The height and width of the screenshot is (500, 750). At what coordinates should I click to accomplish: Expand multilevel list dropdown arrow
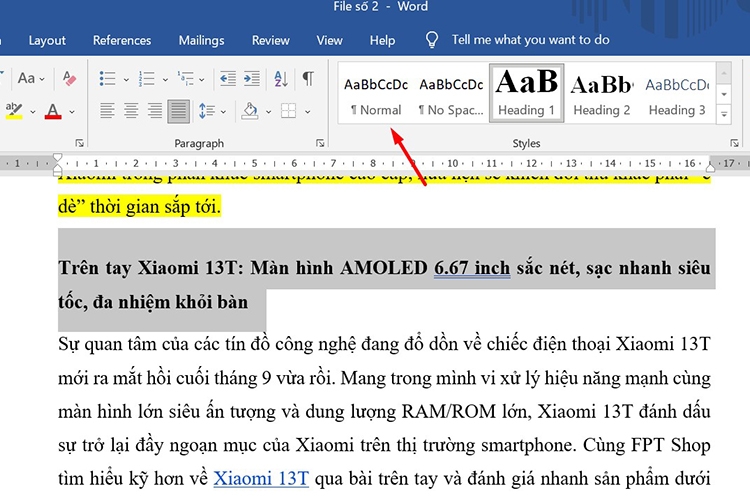202,79
